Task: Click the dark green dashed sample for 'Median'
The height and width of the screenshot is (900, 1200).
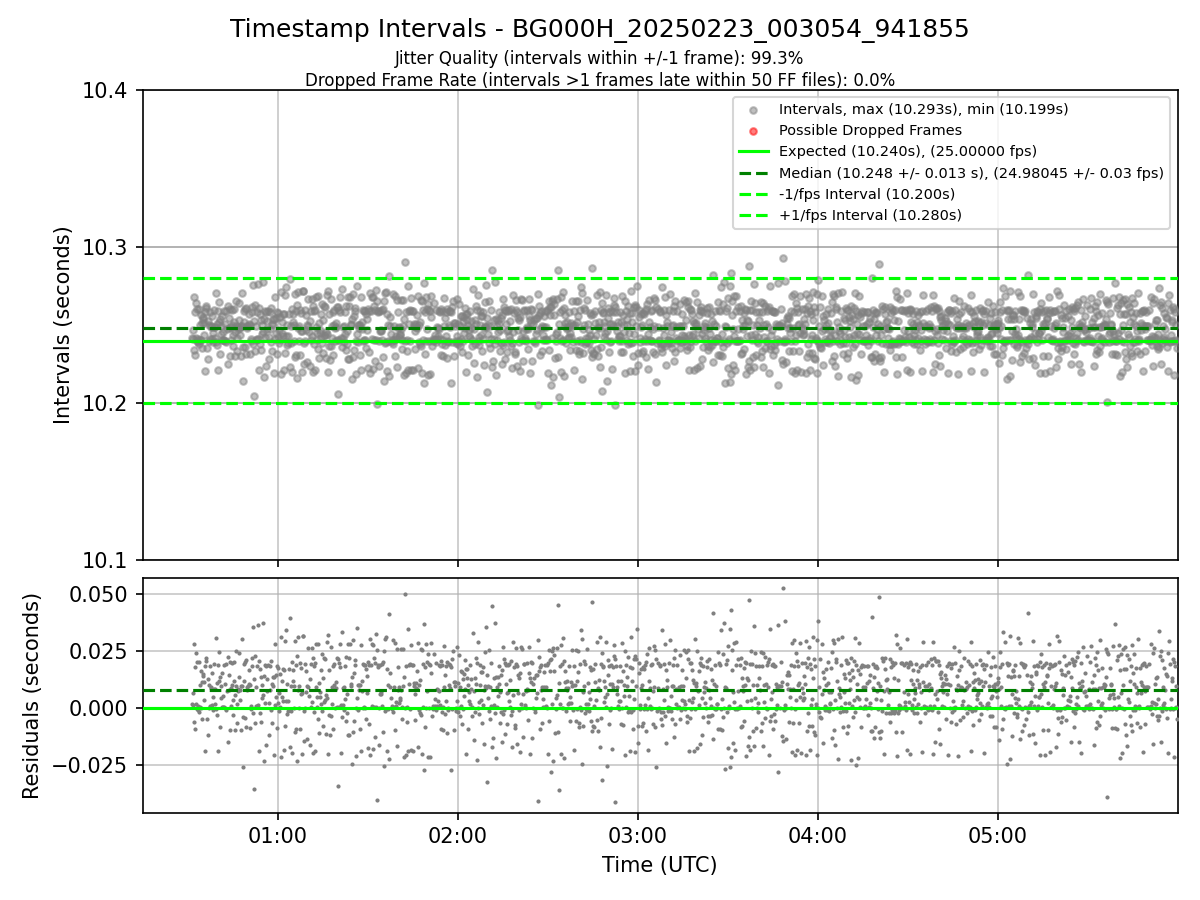Action: tap(754, 172)
